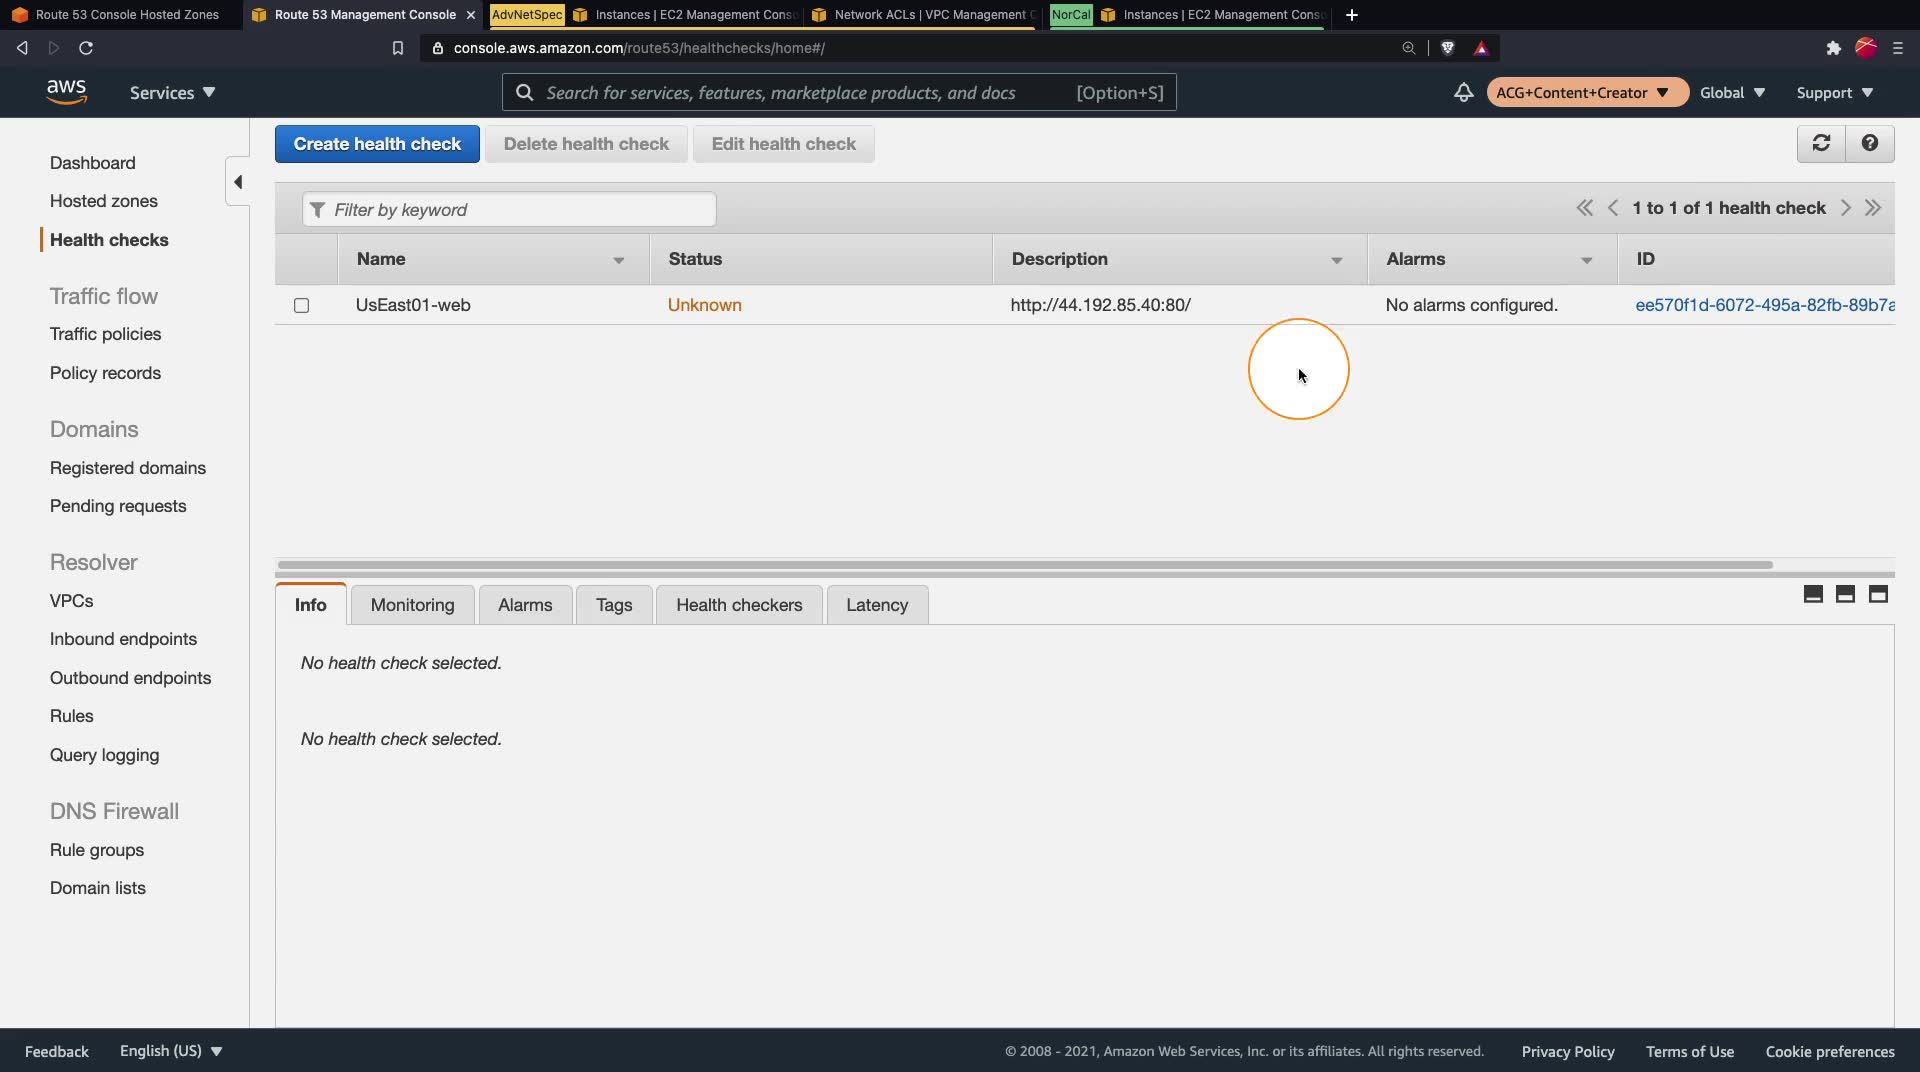
Task: Maximize the details pane layout icon
Action: (x=1878, y=594)
